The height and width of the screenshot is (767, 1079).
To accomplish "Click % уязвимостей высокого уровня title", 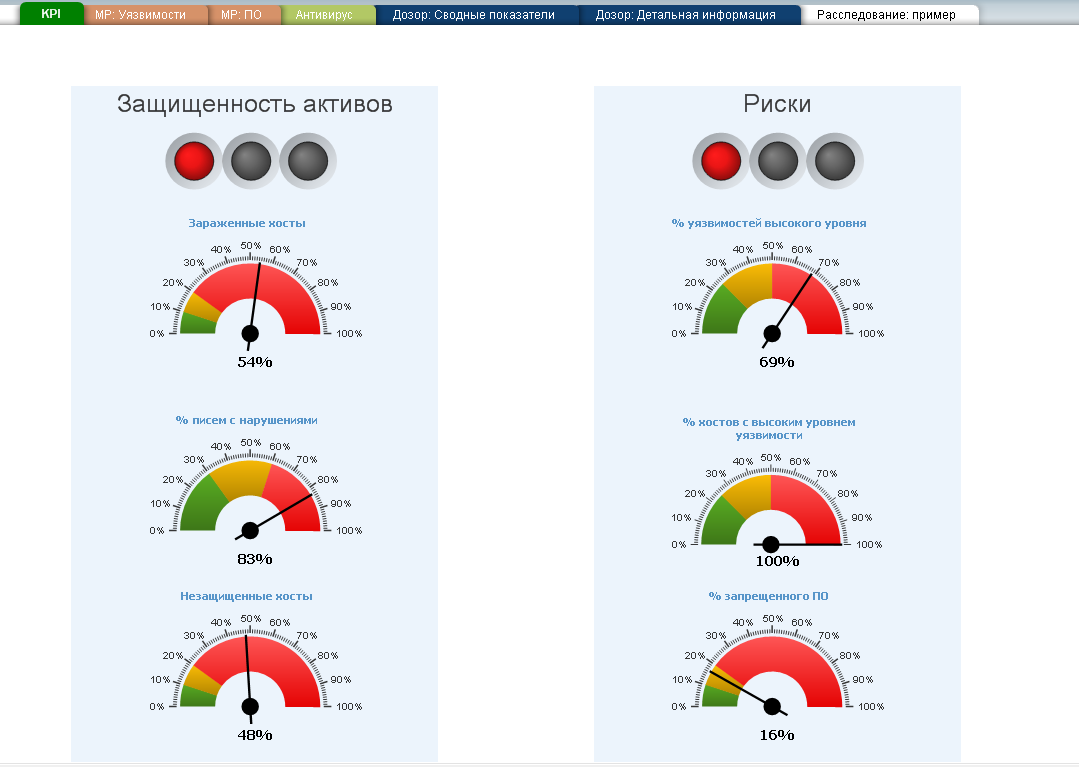I will (x=769, y=223).
